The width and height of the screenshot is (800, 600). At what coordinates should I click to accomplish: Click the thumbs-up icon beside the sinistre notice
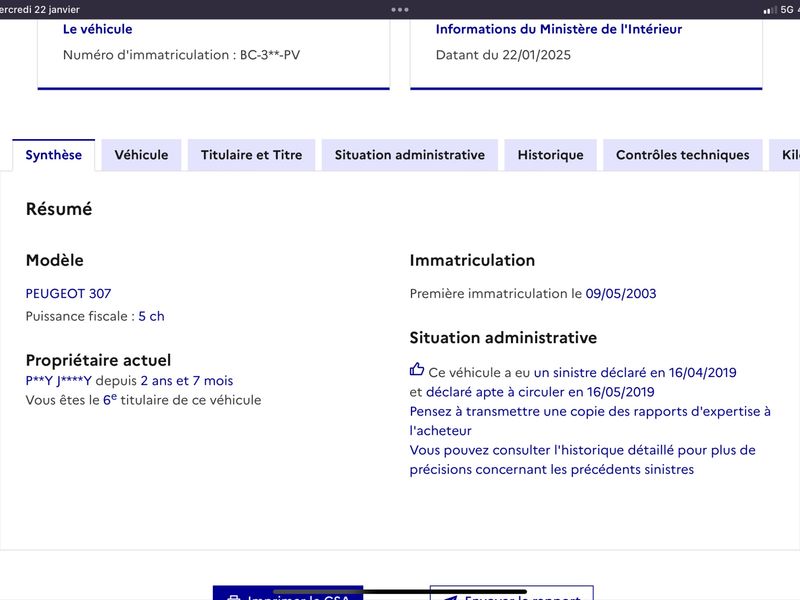click(x=416, y=369)
